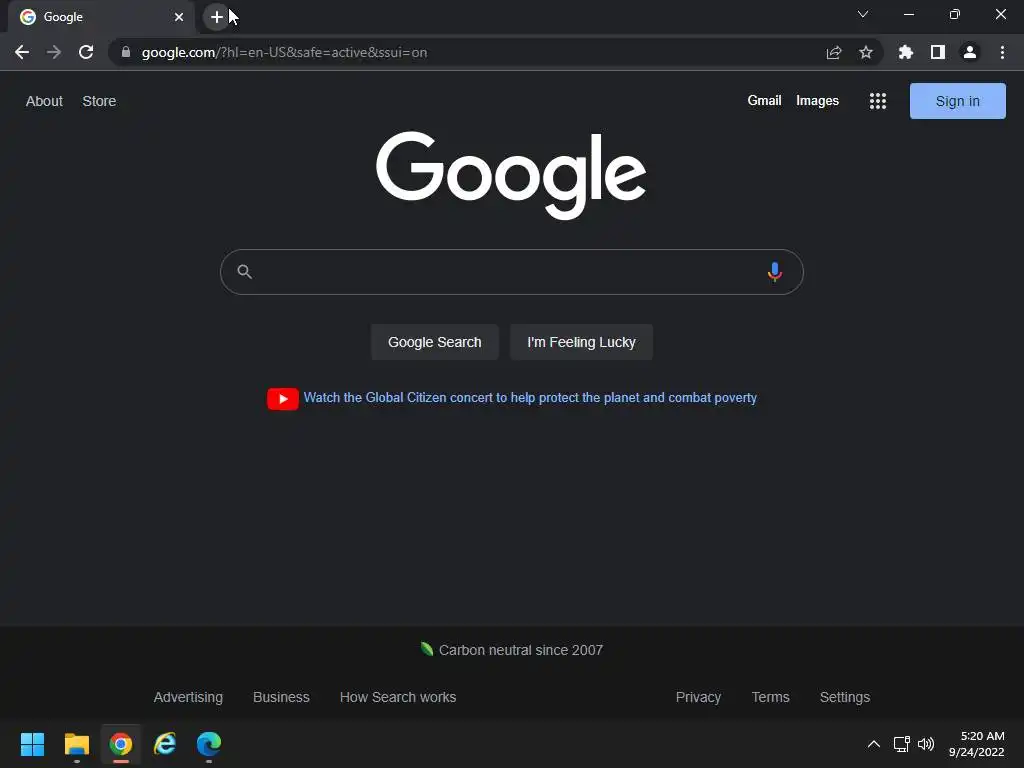Open the Windows Start menu
This screenshot has width=1024, height=768.
coord(32,744)
